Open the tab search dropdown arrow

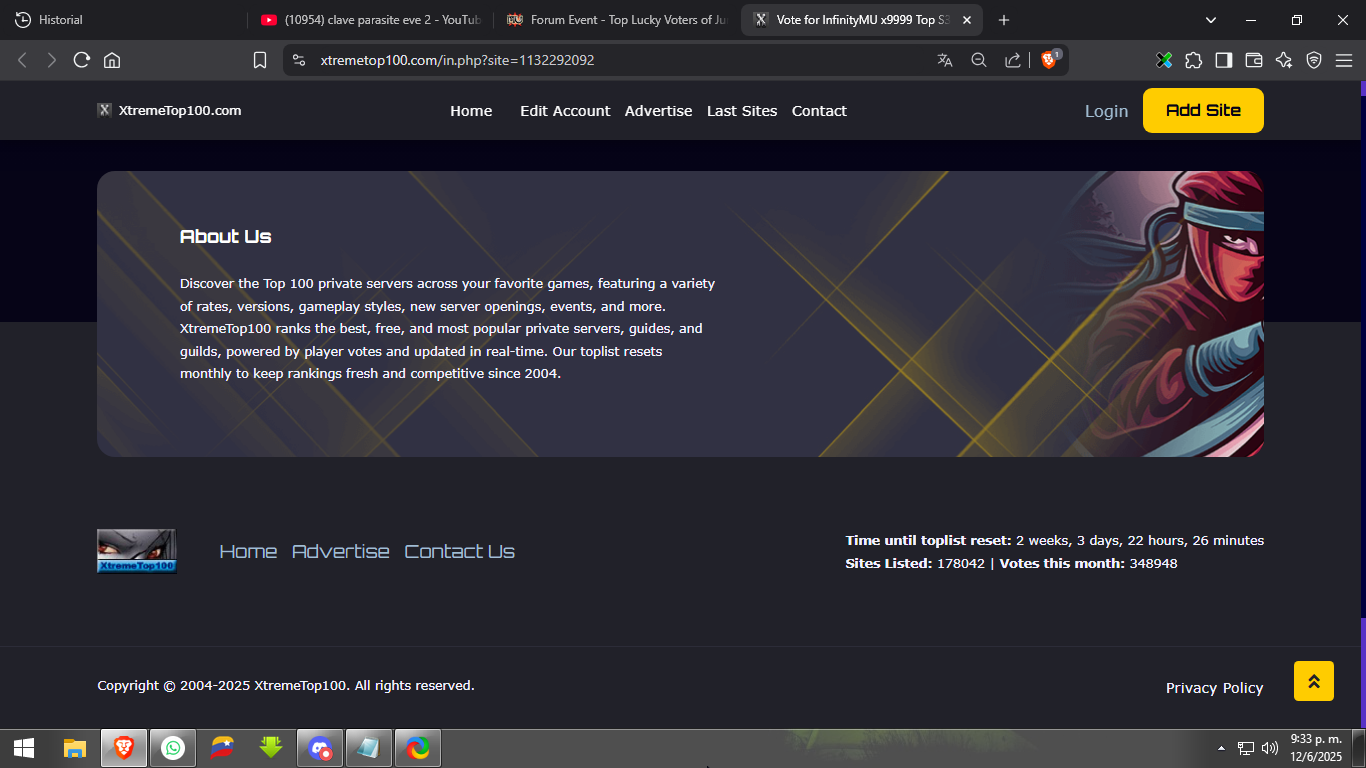tap(1211, 20)
